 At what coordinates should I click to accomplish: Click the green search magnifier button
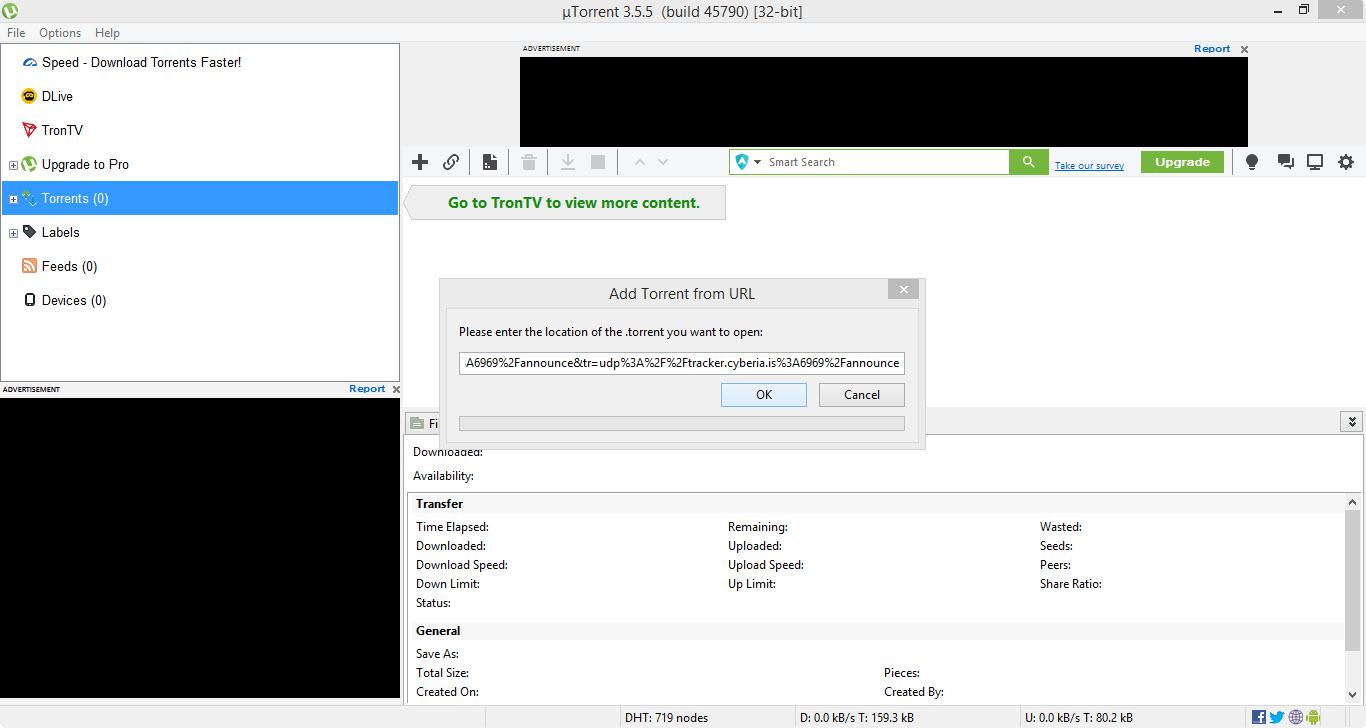1028,162
